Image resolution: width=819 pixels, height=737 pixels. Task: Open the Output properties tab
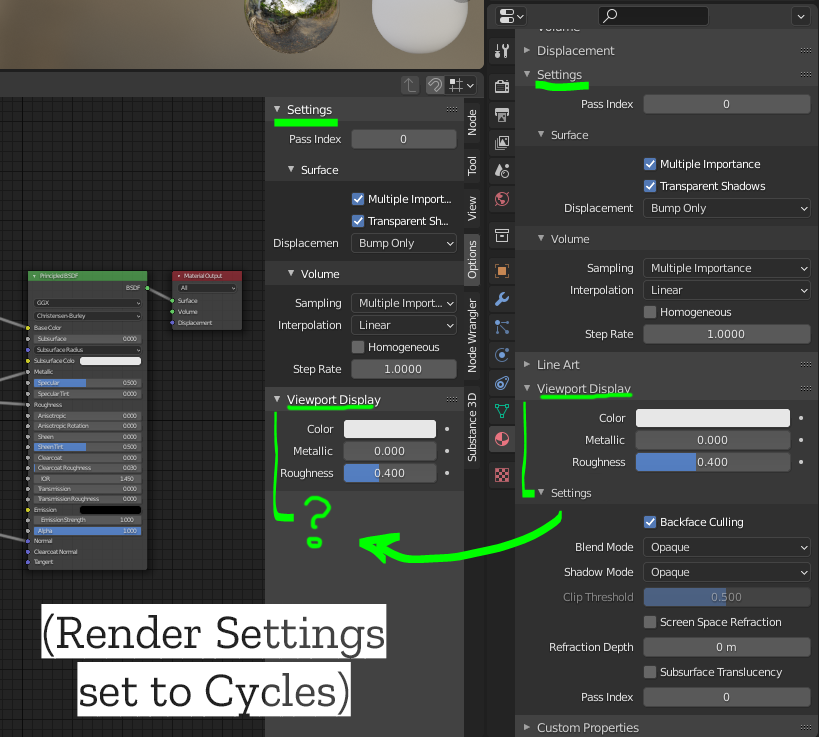pos(502,114)
